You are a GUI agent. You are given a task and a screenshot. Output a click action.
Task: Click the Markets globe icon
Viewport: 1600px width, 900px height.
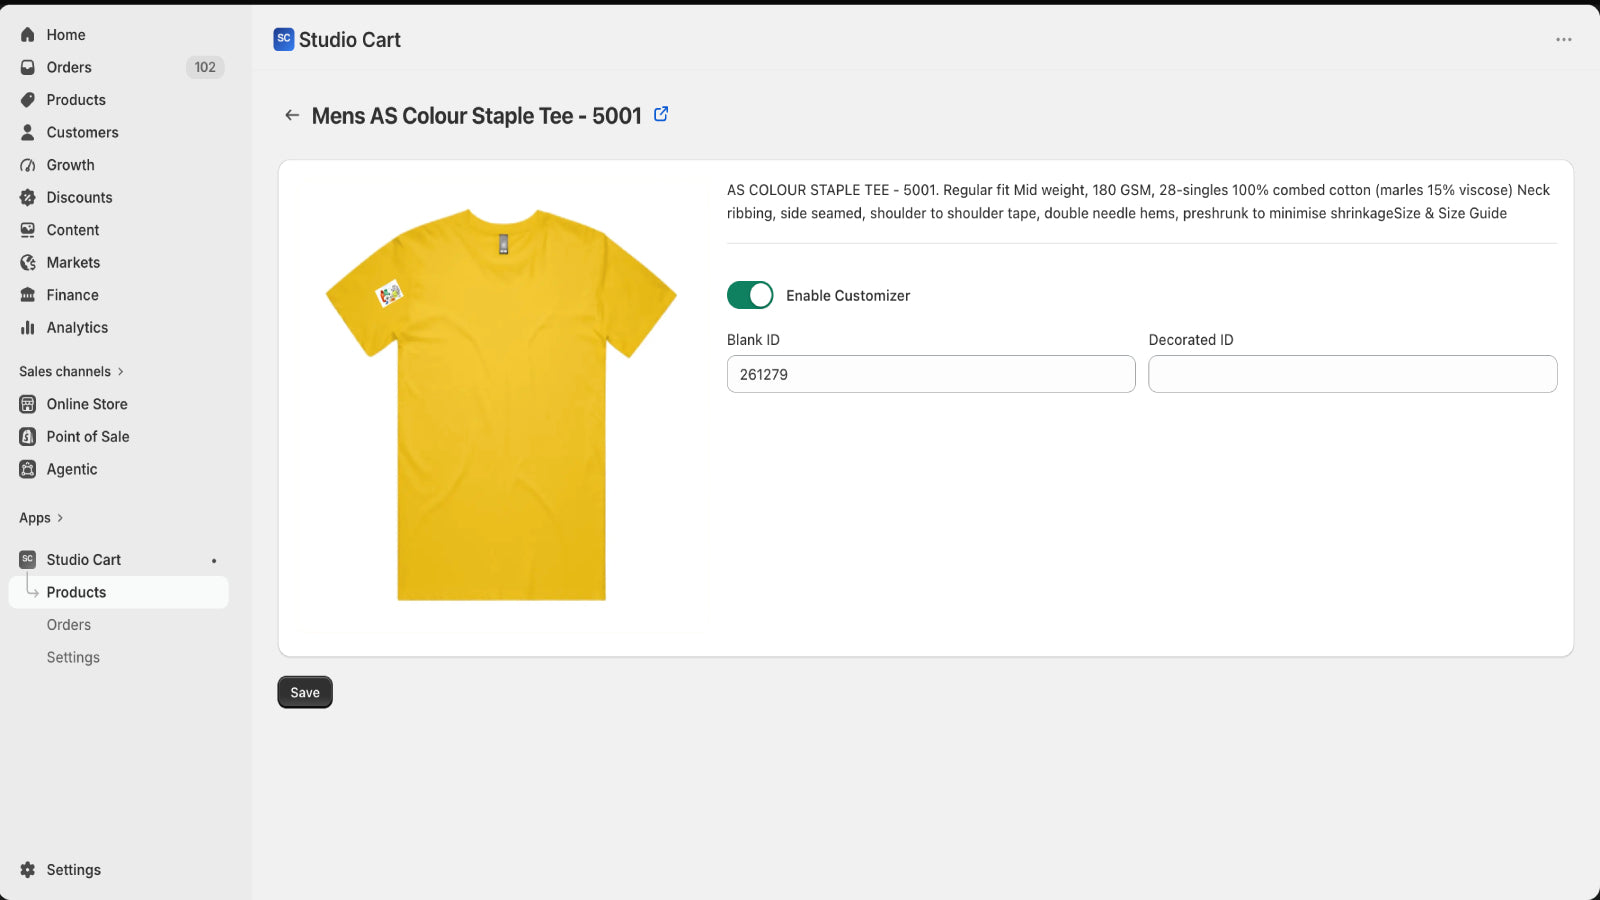28,262
